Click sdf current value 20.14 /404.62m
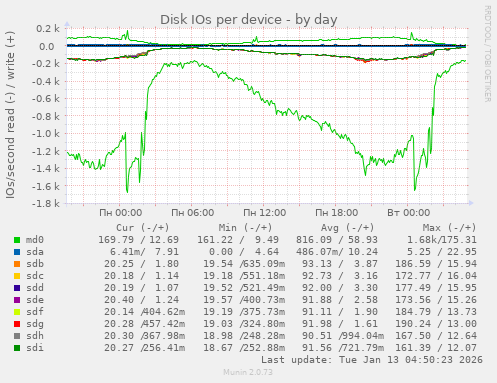This screenshot has width=497, height=383. point(145,312)
